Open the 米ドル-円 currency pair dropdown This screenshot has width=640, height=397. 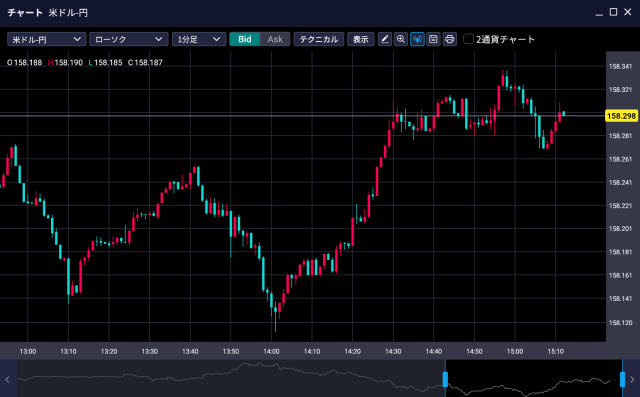coord(47,39)
